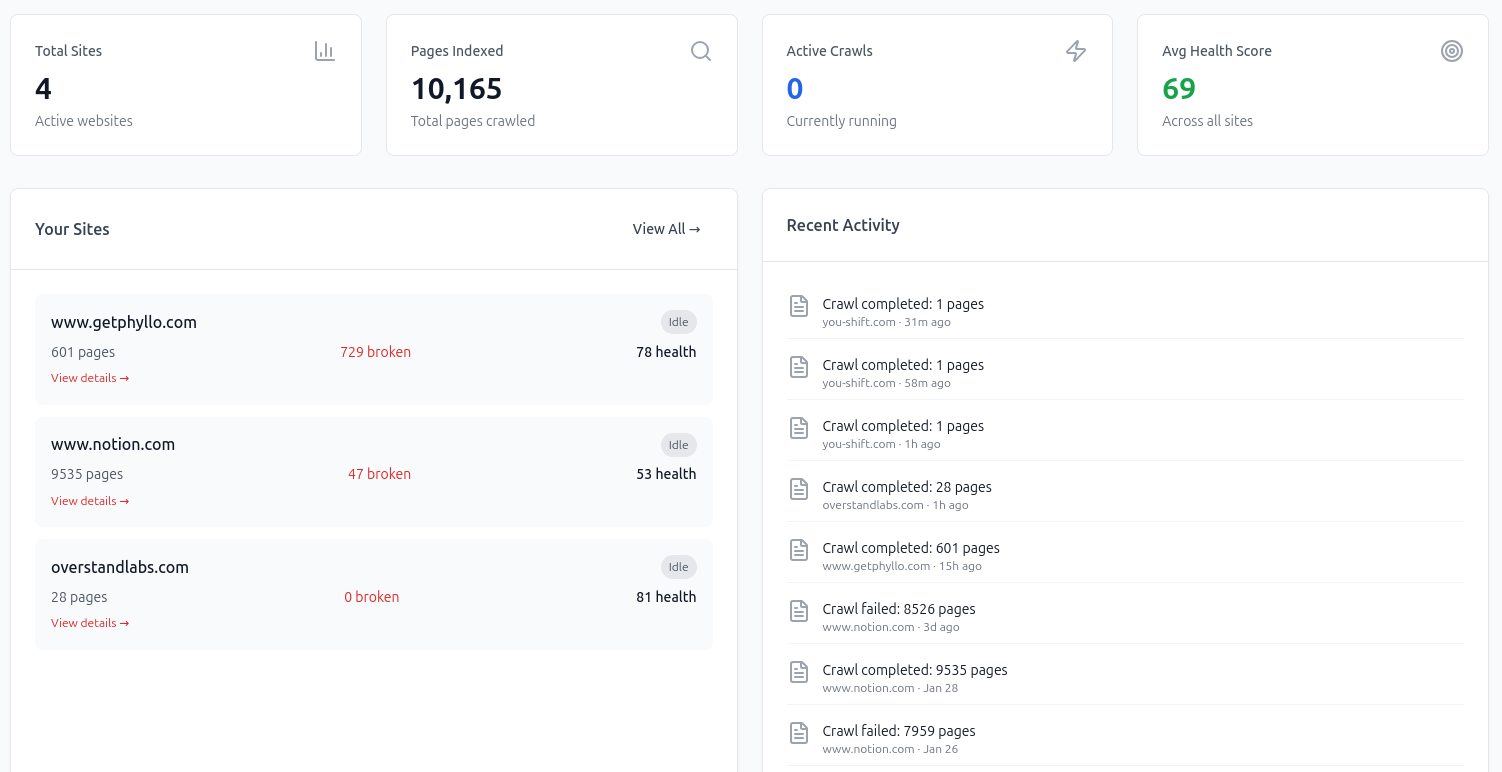This screenshot has height=772, width=1502.
Task: Open the Recent Activity panel header
Action: click(x=843, y=225)
